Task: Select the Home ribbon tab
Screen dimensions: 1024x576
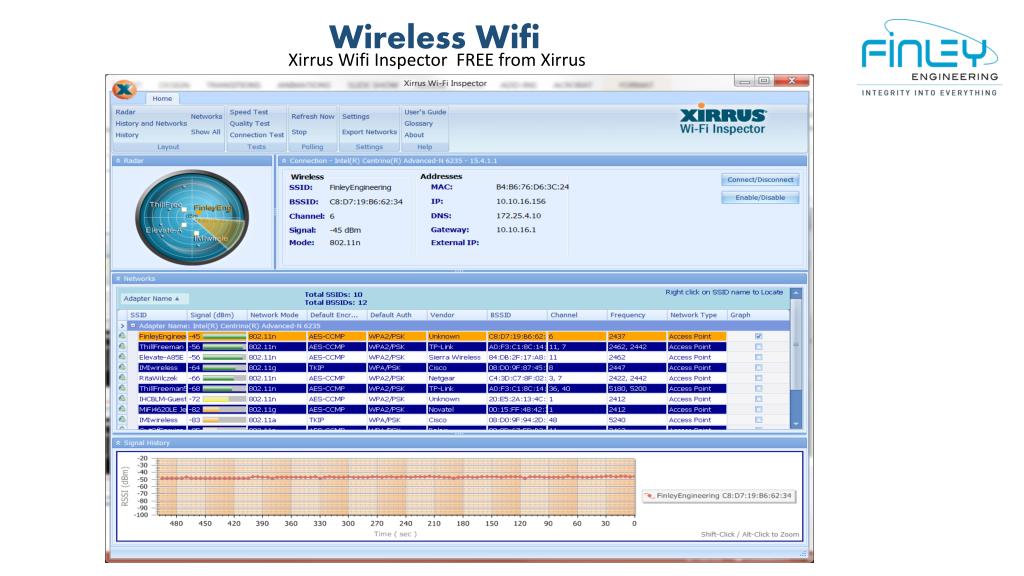Action: click(162, 99)
